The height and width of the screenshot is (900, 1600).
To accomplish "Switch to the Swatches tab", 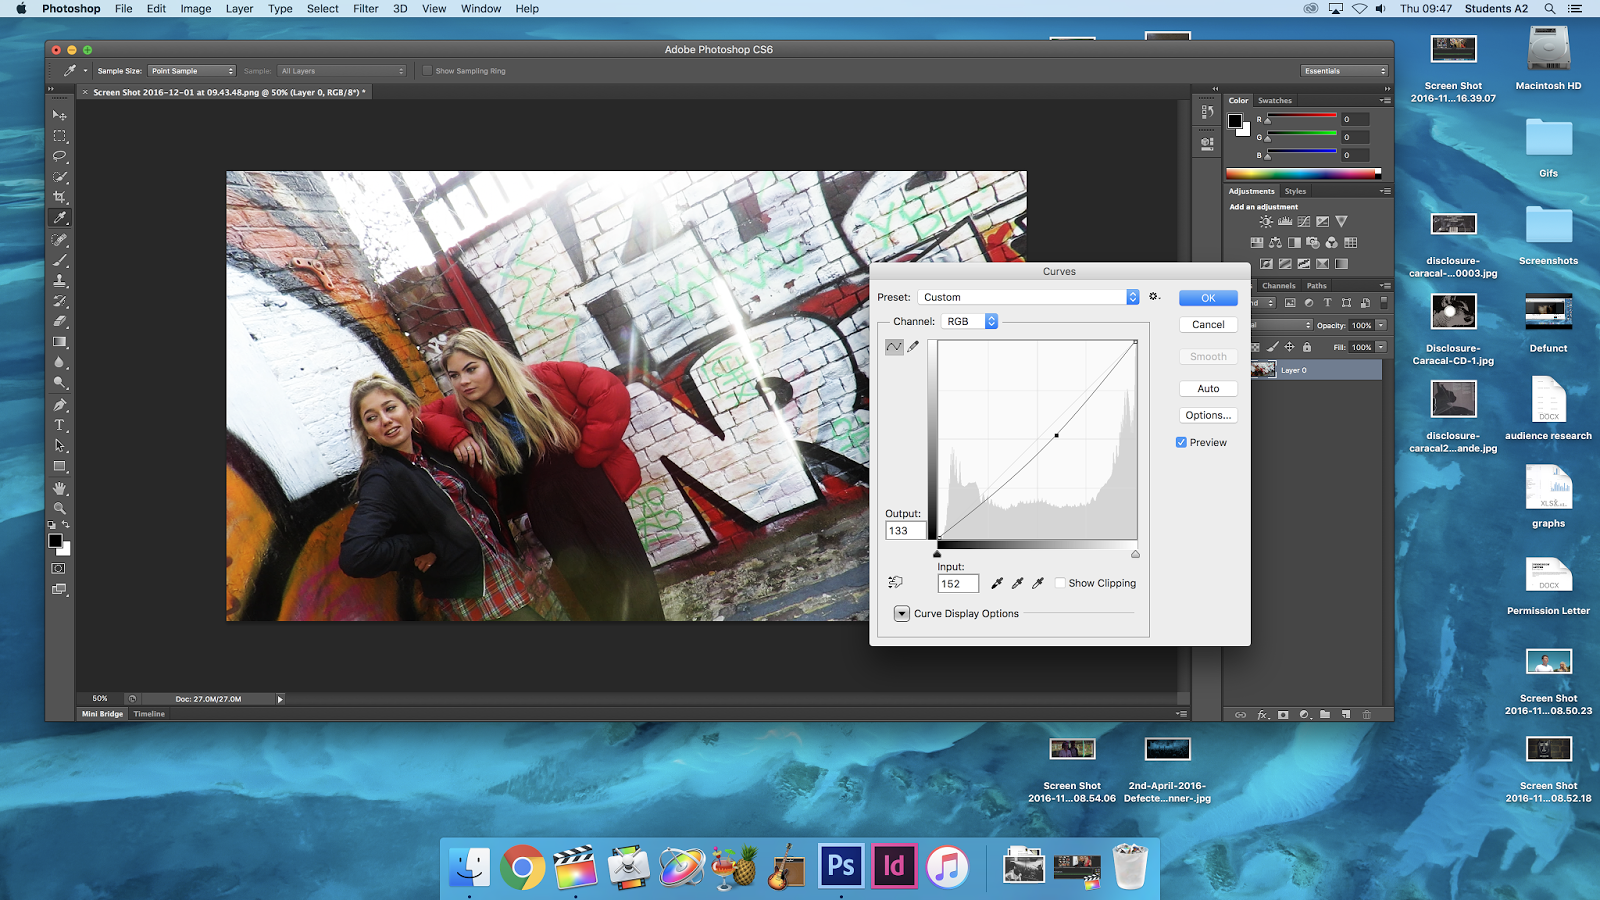I will click(1275, 101).
